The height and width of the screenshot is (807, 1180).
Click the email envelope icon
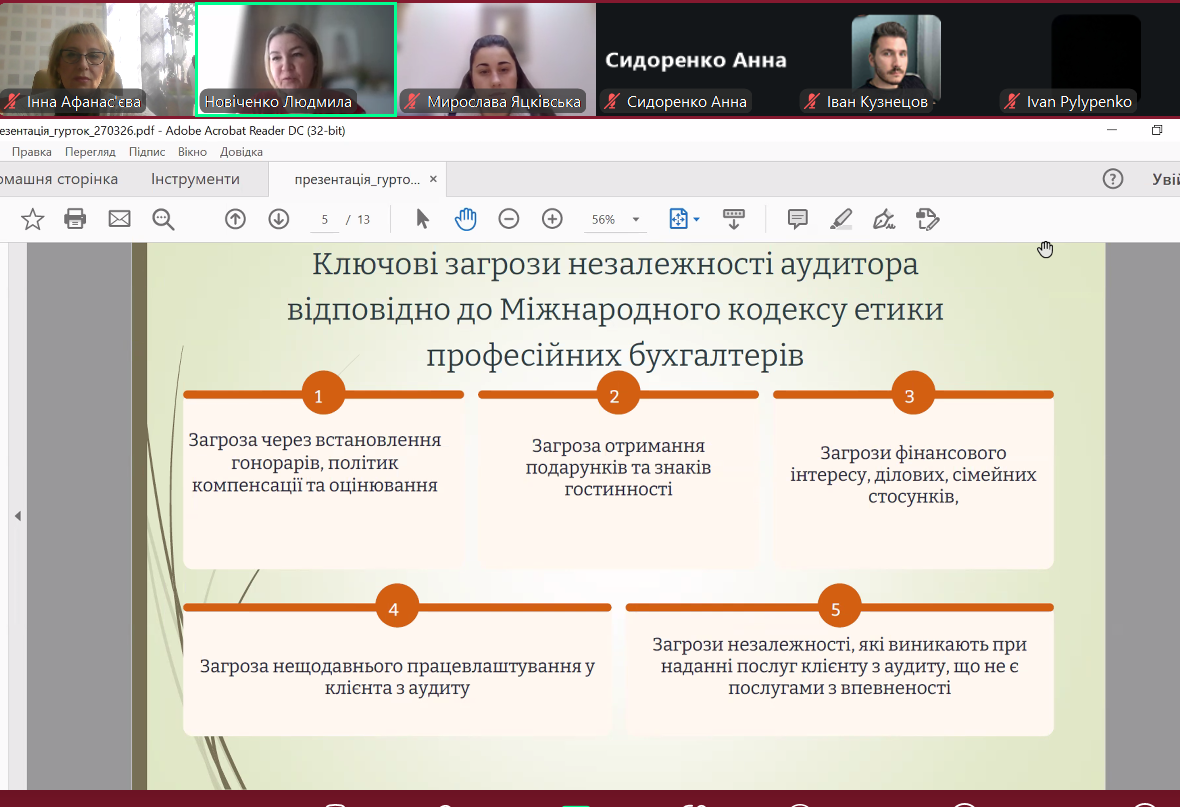pos(119,219)
